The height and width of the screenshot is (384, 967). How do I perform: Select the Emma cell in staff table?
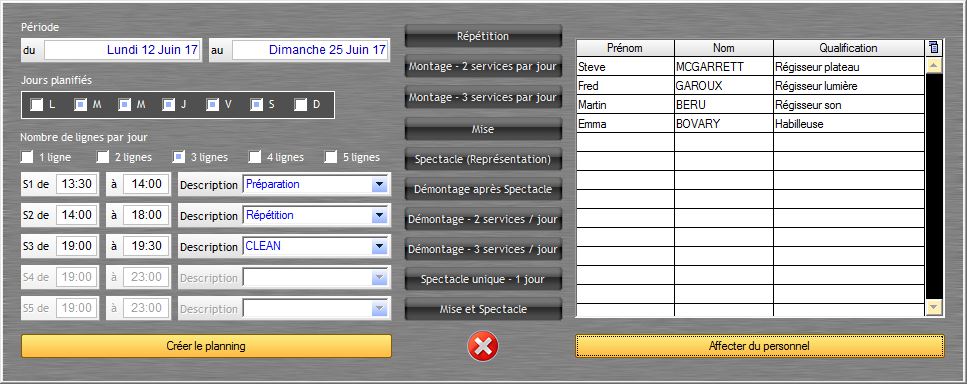tap(625, 124)
